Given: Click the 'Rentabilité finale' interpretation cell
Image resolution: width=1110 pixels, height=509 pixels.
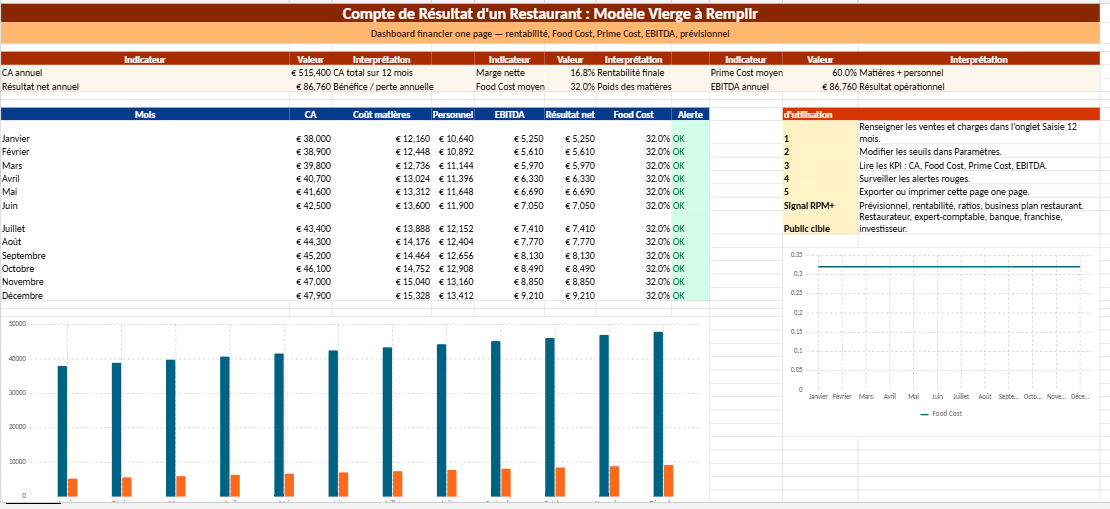Looking at the screenshot, I should [634, 72].
